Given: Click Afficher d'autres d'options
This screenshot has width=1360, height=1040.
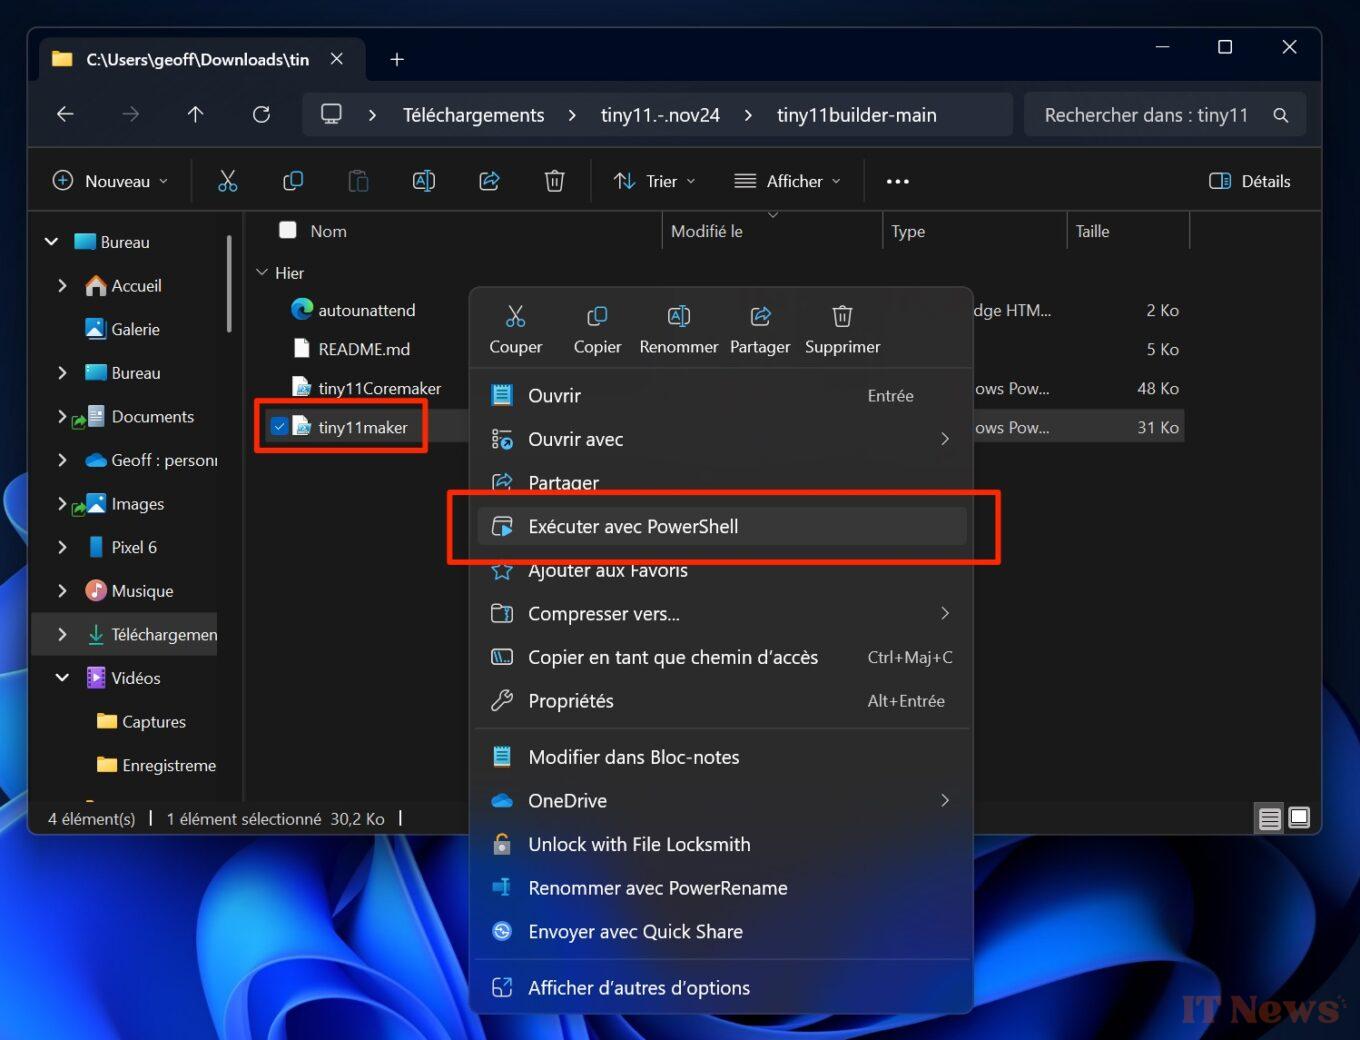Looking at the screenshot, I should click(x=639, y=988).
